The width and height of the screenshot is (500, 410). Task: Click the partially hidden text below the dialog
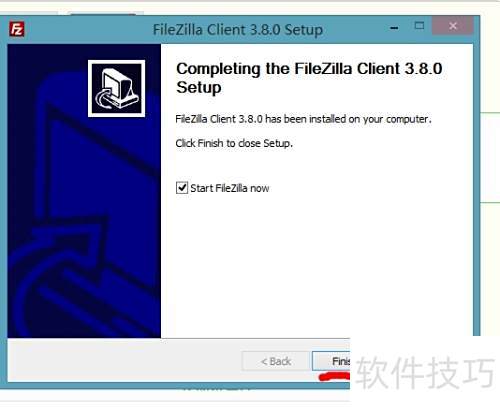tap(217, 388)
